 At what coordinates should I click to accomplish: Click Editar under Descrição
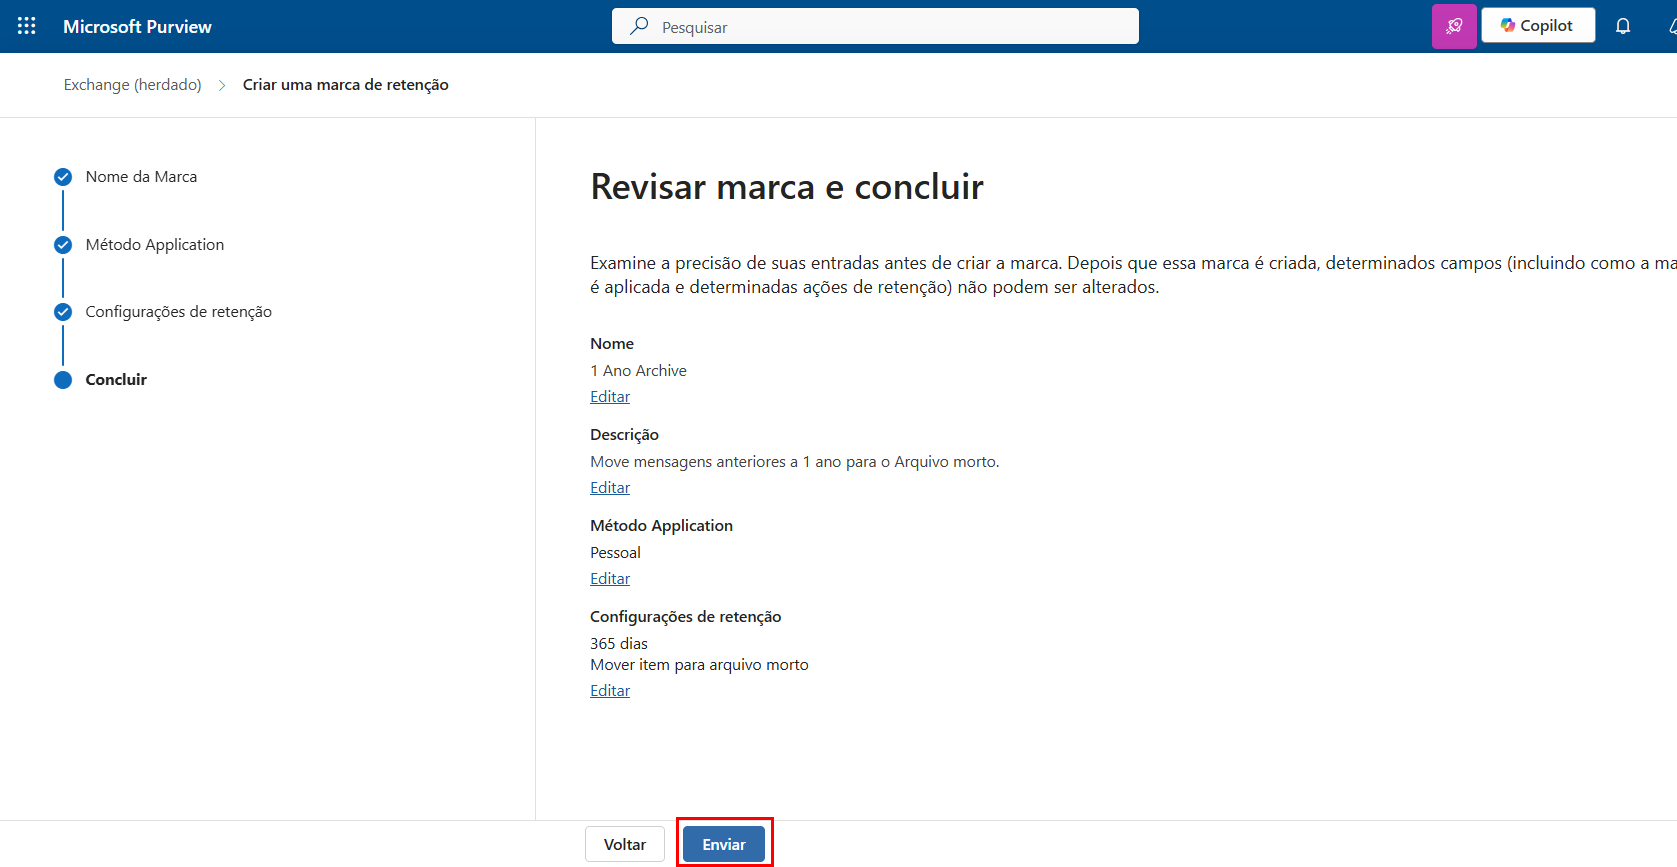(x=610, y=488)
